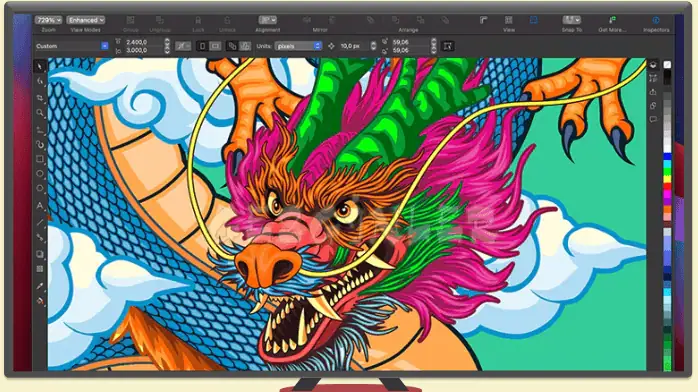Select the straight line dimension tool
The height and width of the screenshot is (392, 698).
coord(40,222)
